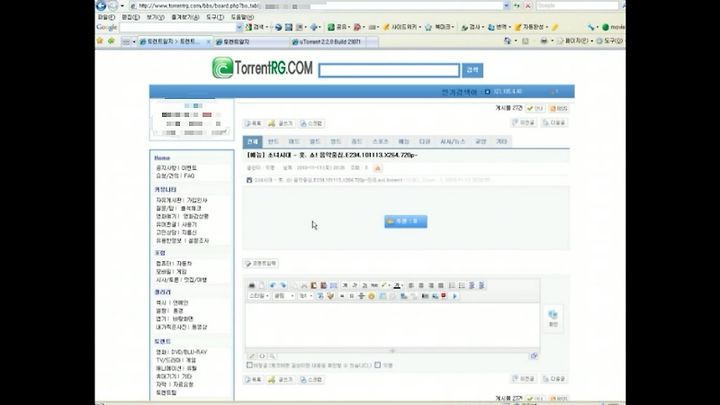720x405 pixels.
Task: Click the editor resize handle bar below the text area
Action: [392, 350]
